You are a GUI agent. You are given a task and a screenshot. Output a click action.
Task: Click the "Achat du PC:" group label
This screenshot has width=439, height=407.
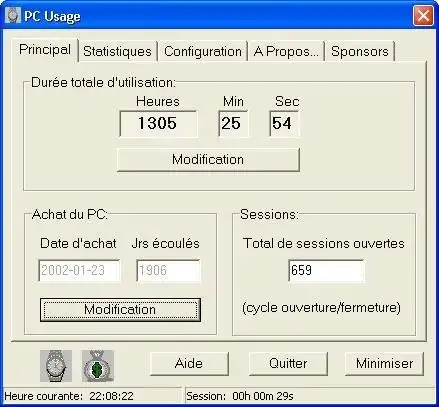[x=70, y=214]
